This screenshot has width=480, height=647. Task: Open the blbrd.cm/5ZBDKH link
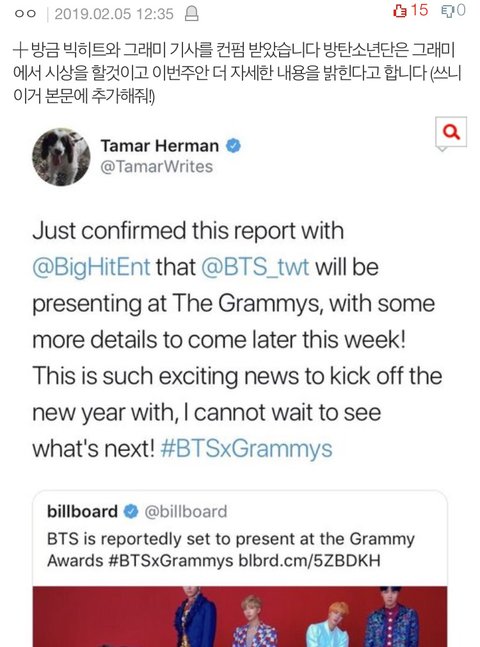(310, 561)
